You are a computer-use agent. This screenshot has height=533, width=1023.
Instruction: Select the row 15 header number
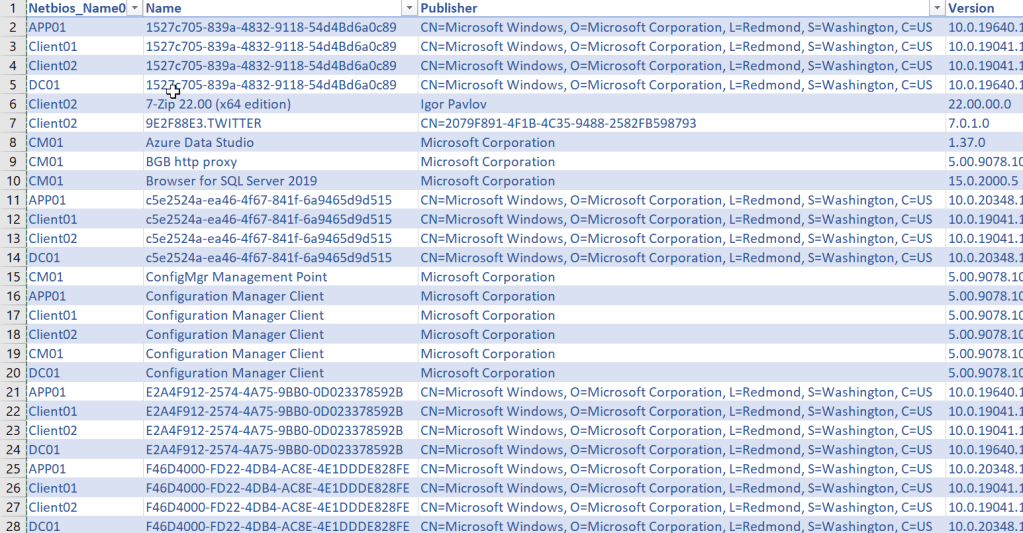pos(12,277)
